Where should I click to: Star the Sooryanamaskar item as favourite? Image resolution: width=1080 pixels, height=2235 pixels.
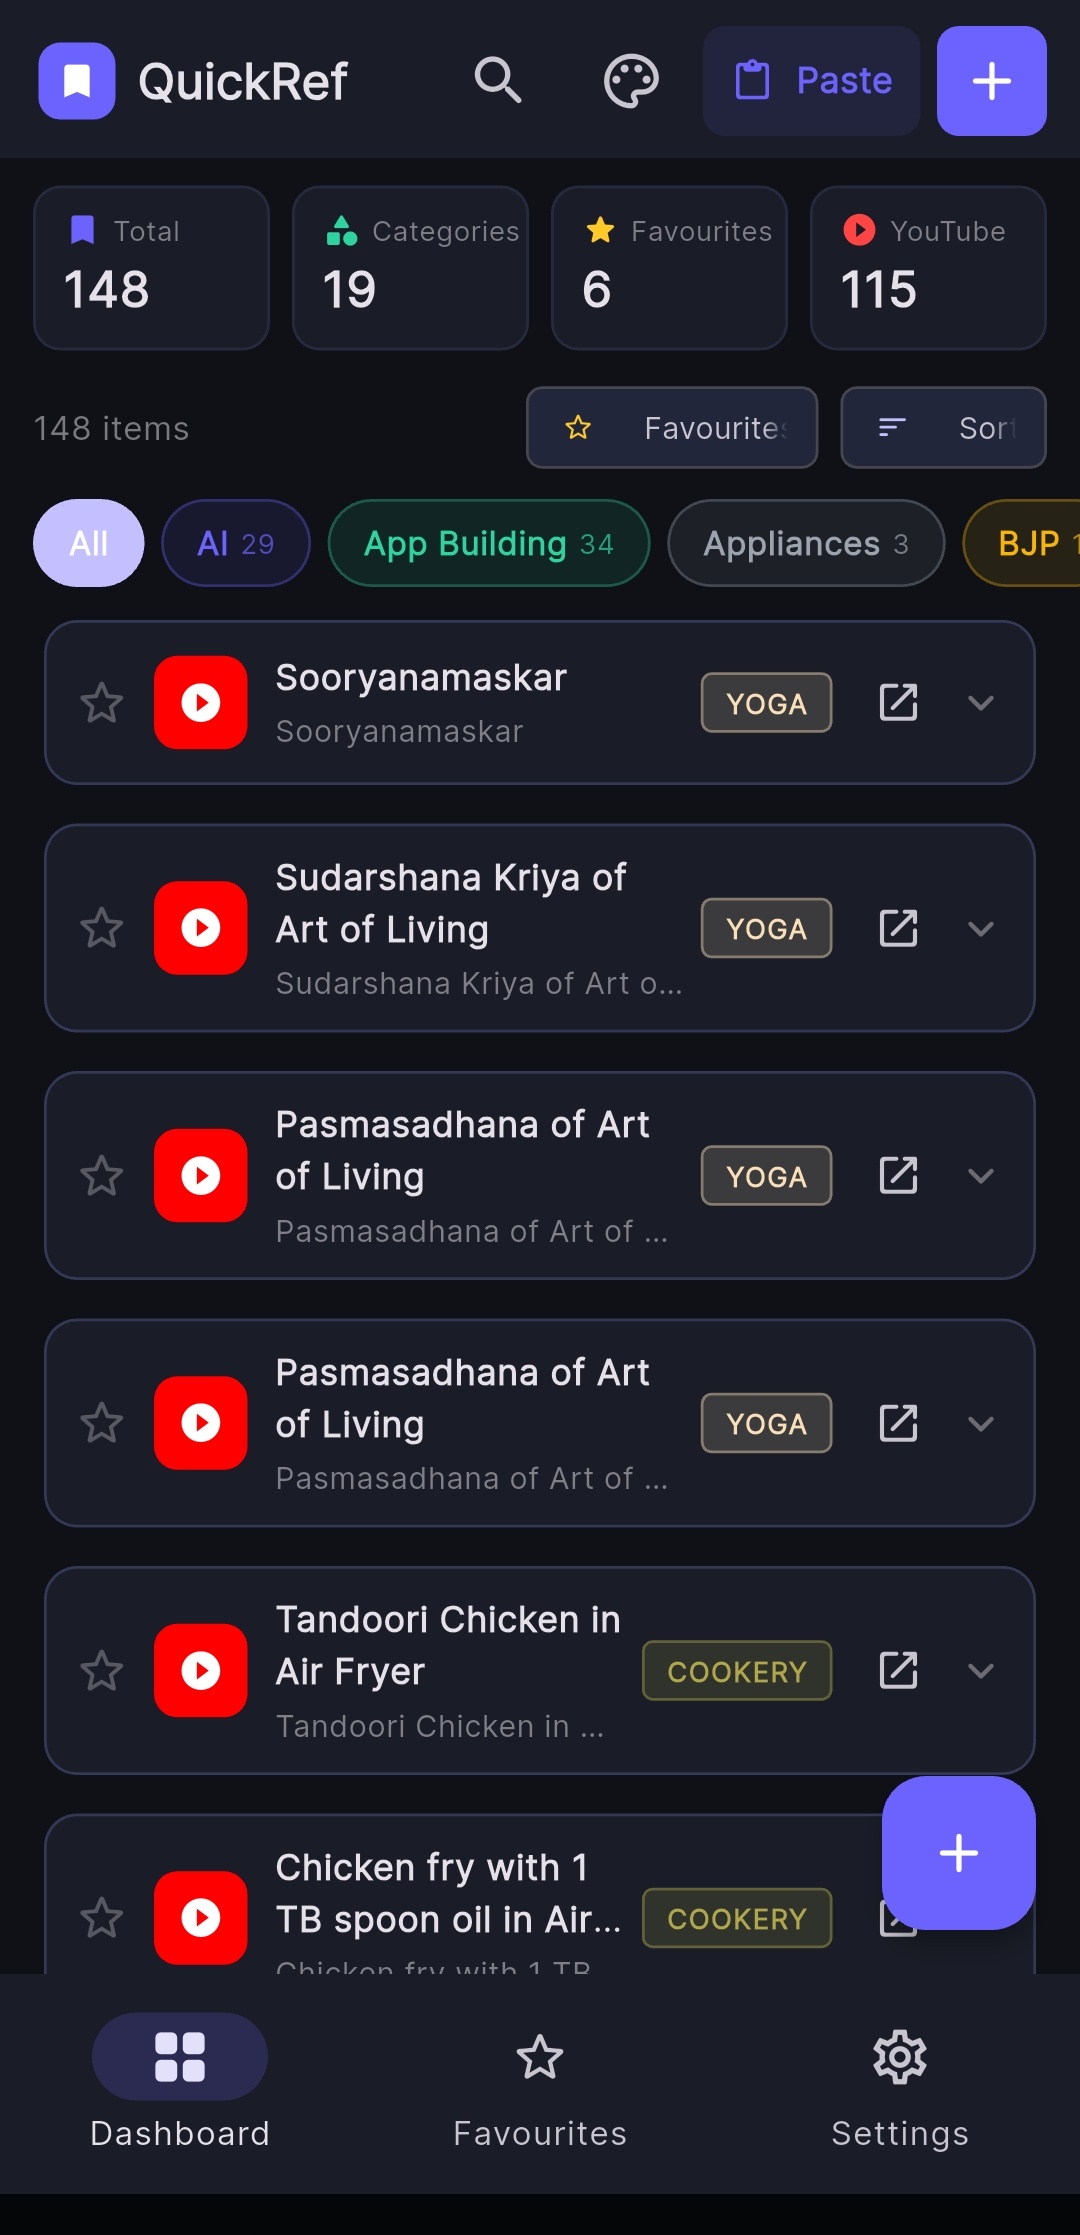[102, 702]
